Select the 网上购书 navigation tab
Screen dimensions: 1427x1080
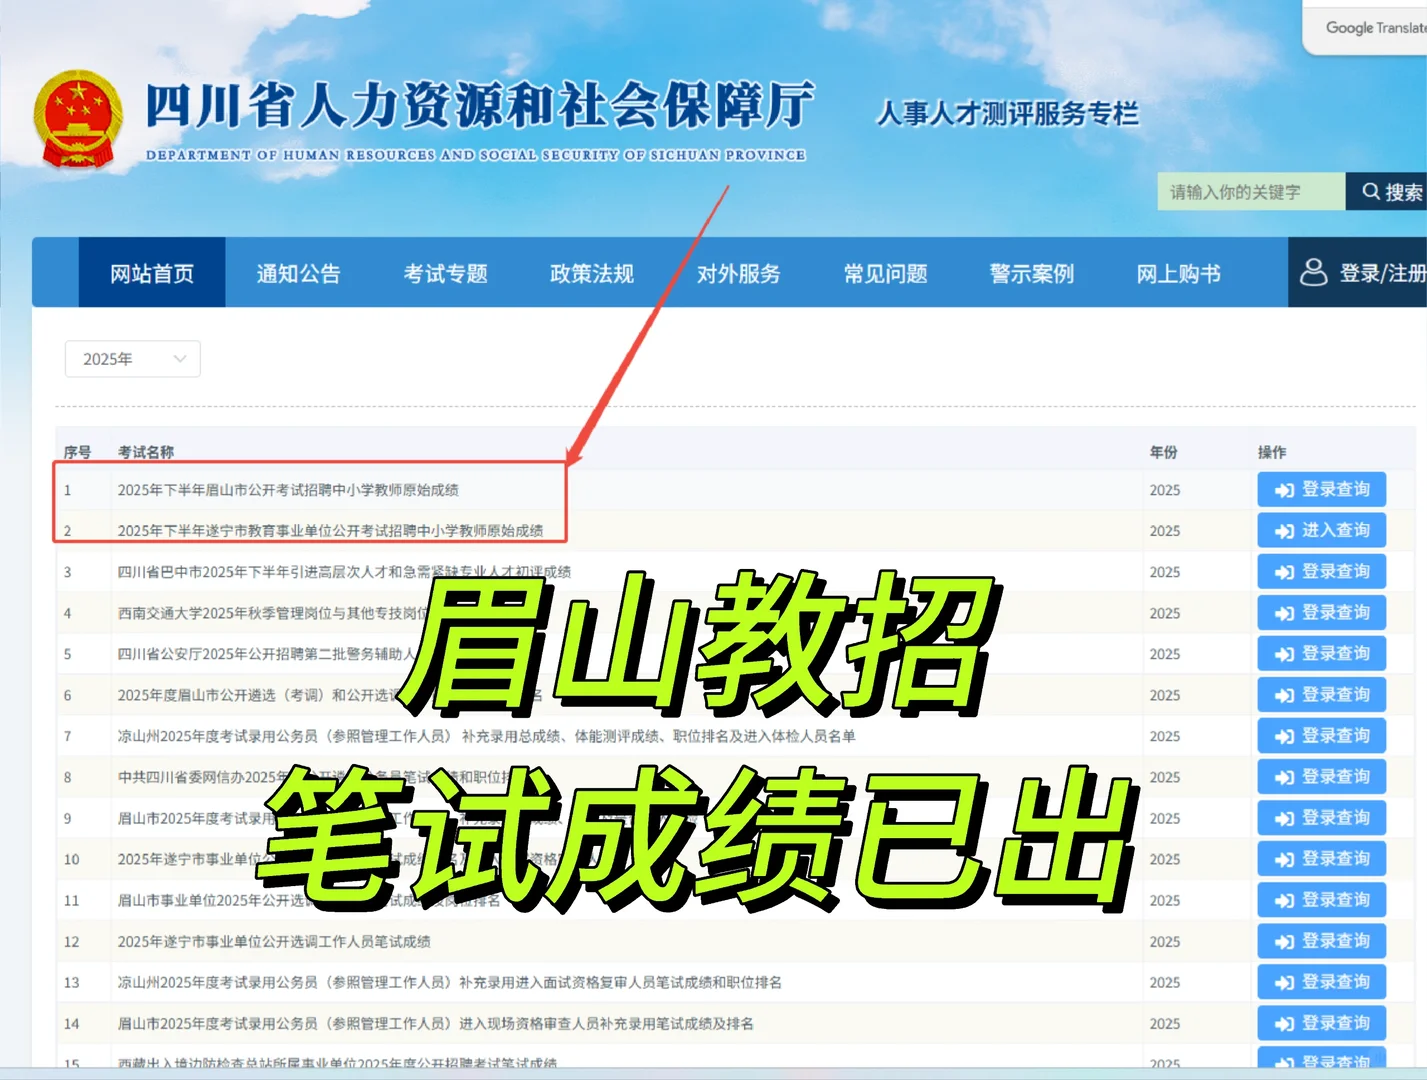point(1177,273)
